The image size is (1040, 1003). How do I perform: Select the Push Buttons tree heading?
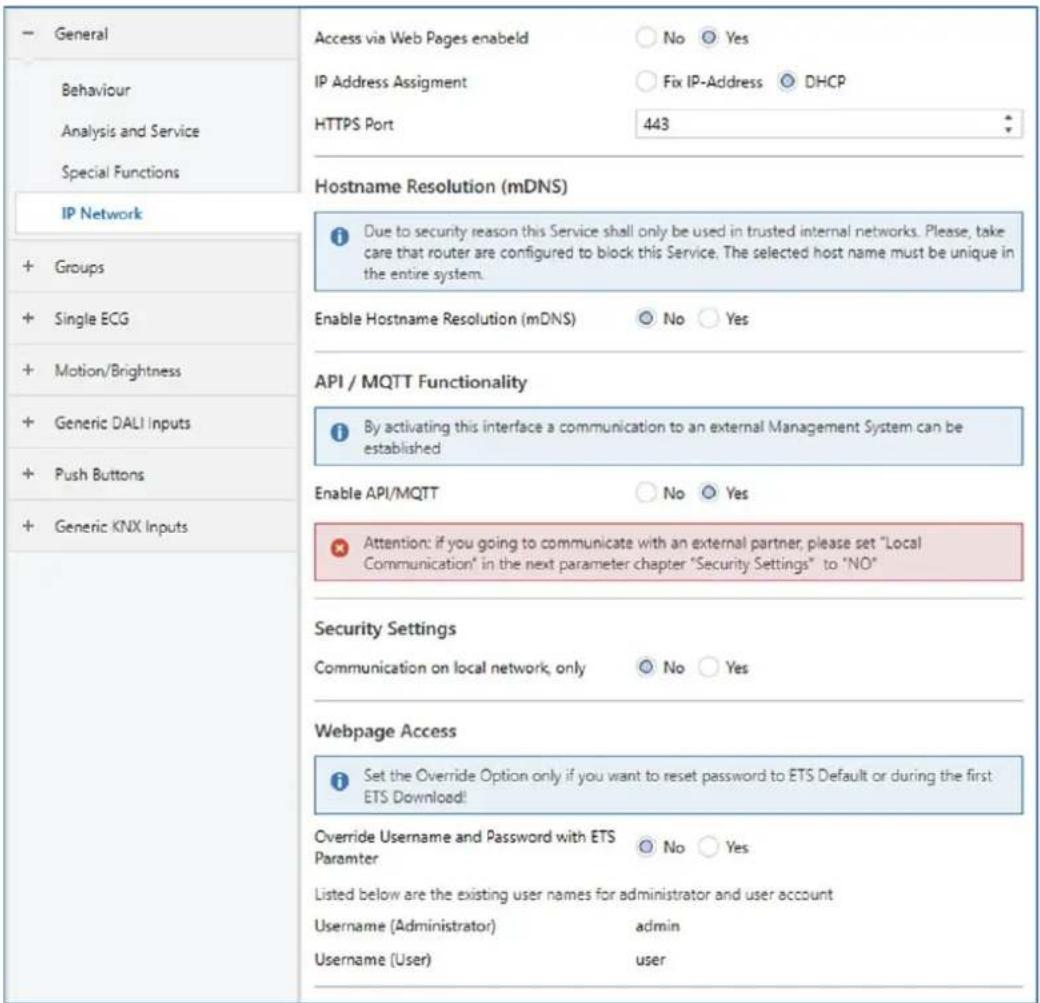click(x=99, y=474)
